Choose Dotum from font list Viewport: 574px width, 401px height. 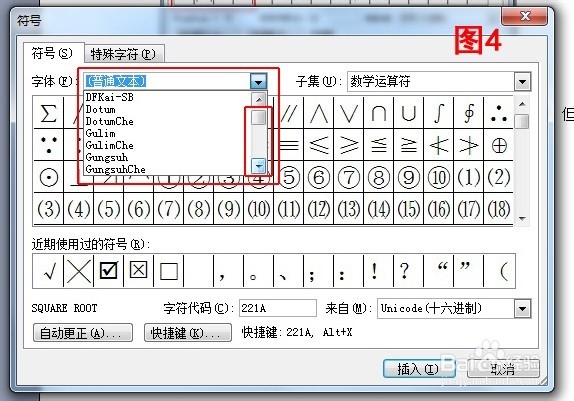point(167,109)
